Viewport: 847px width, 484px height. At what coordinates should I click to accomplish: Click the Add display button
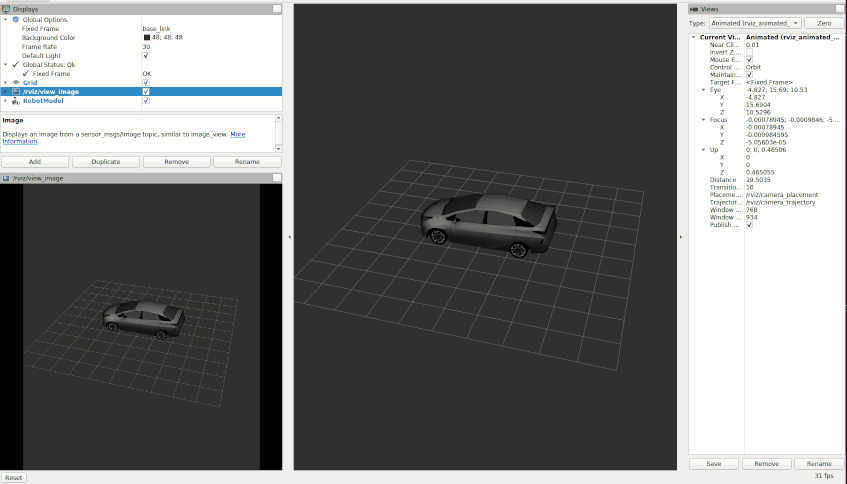click(x=35, y=162)
